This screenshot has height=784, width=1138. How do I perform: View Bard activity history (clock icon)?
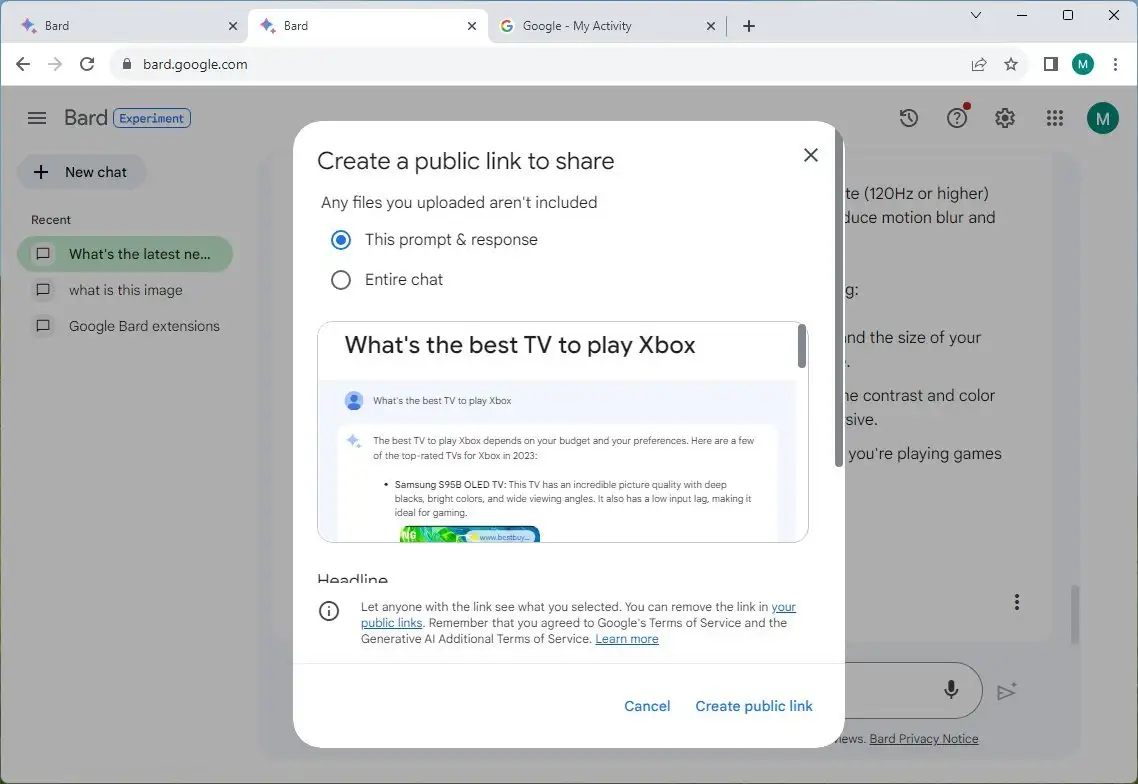coord(908,117)
